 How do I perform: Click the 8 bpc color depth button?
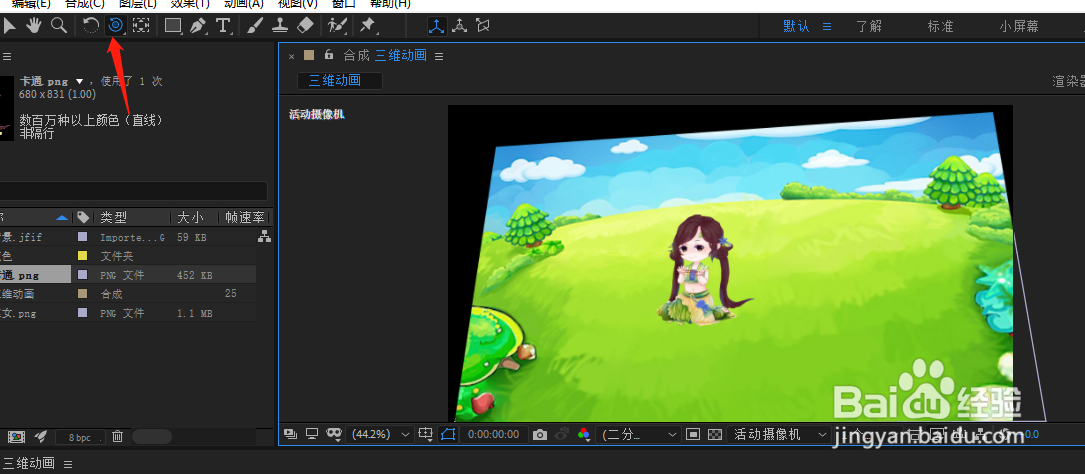80,437
